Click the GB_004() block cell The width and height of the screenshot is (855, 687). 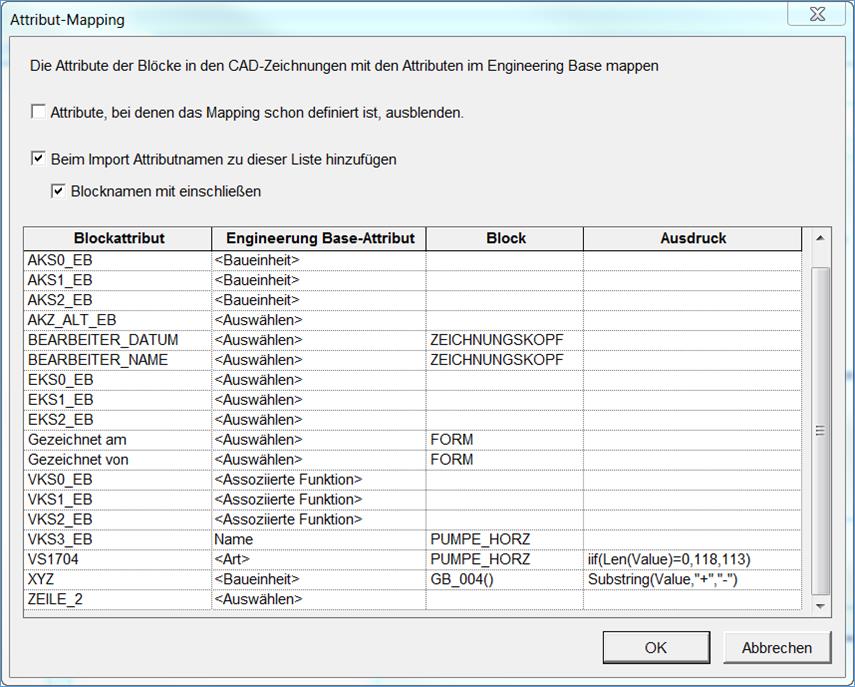(505, 579)
